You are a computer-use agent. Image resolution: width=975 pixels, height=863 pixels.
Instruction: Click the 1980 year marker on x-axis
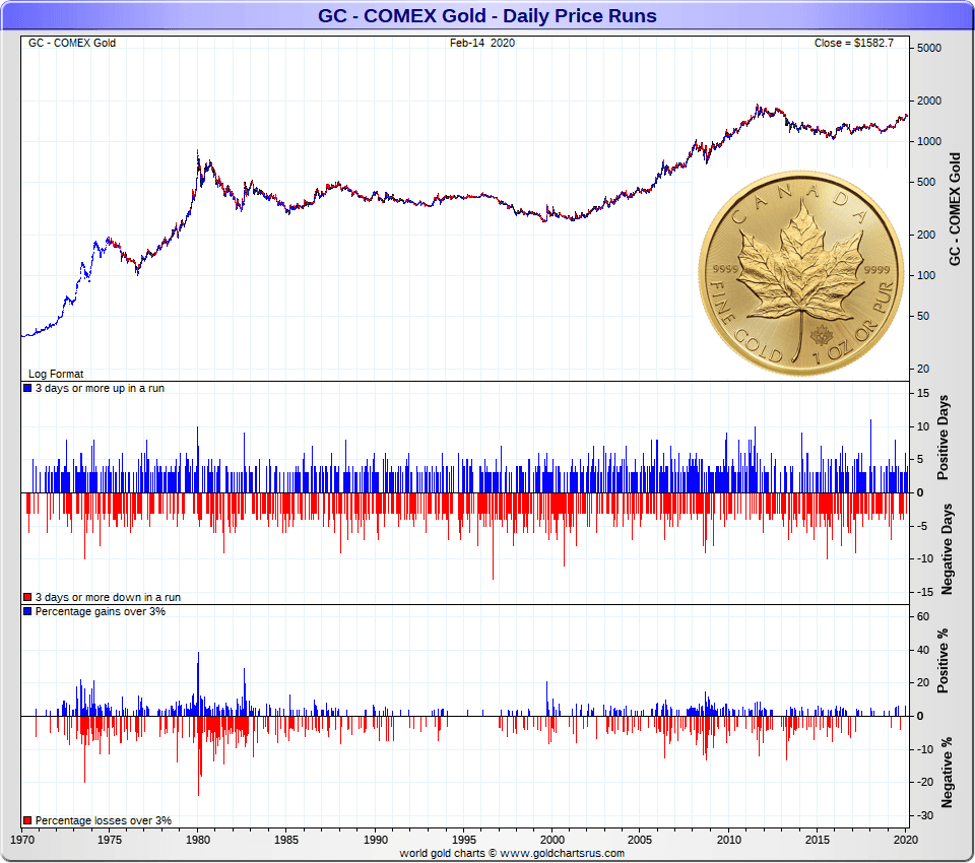[198, 840]
